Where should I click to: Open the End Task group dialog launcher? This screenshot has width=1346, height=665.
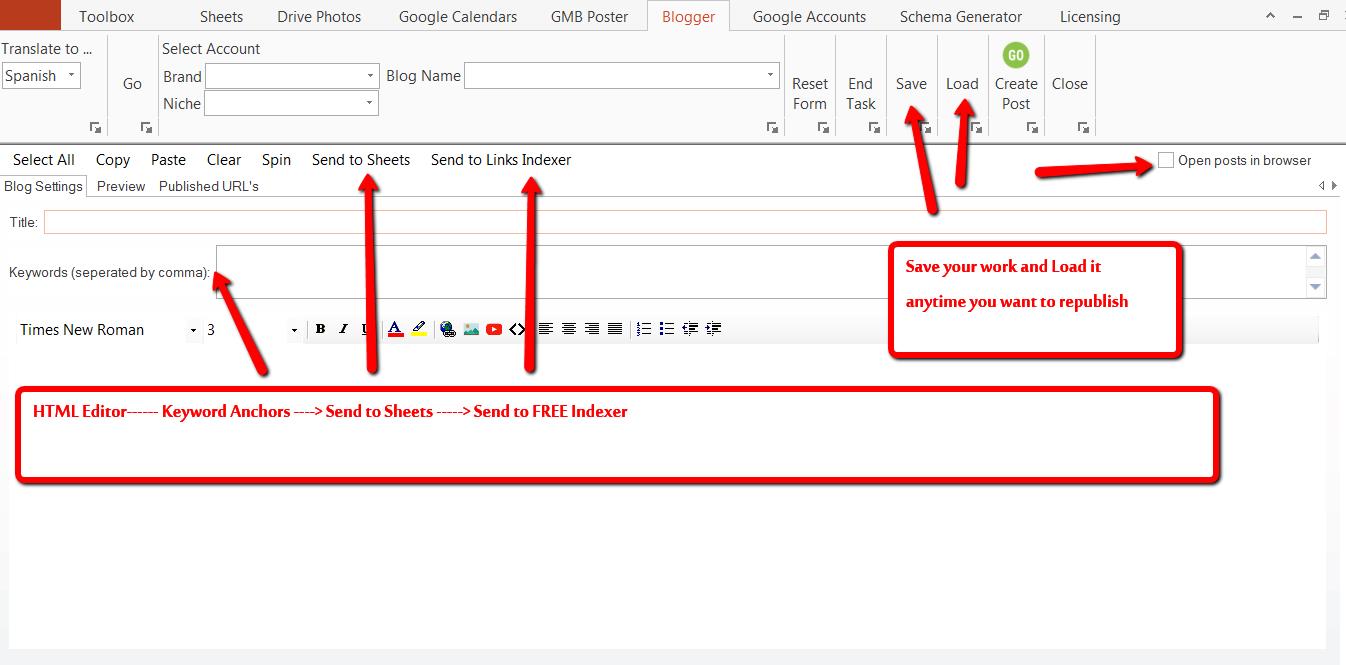[874, 128]
